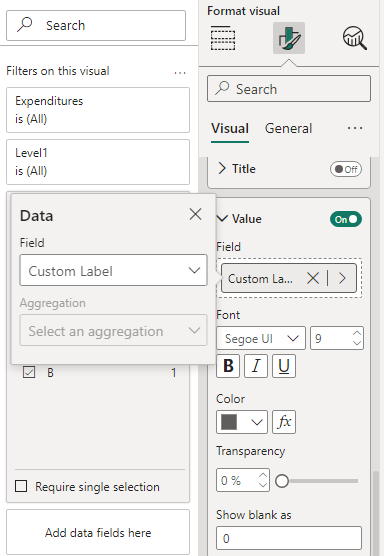Turn on the Title toggle
The width and height of the screenshot is (384, 556).
[346, 169]
